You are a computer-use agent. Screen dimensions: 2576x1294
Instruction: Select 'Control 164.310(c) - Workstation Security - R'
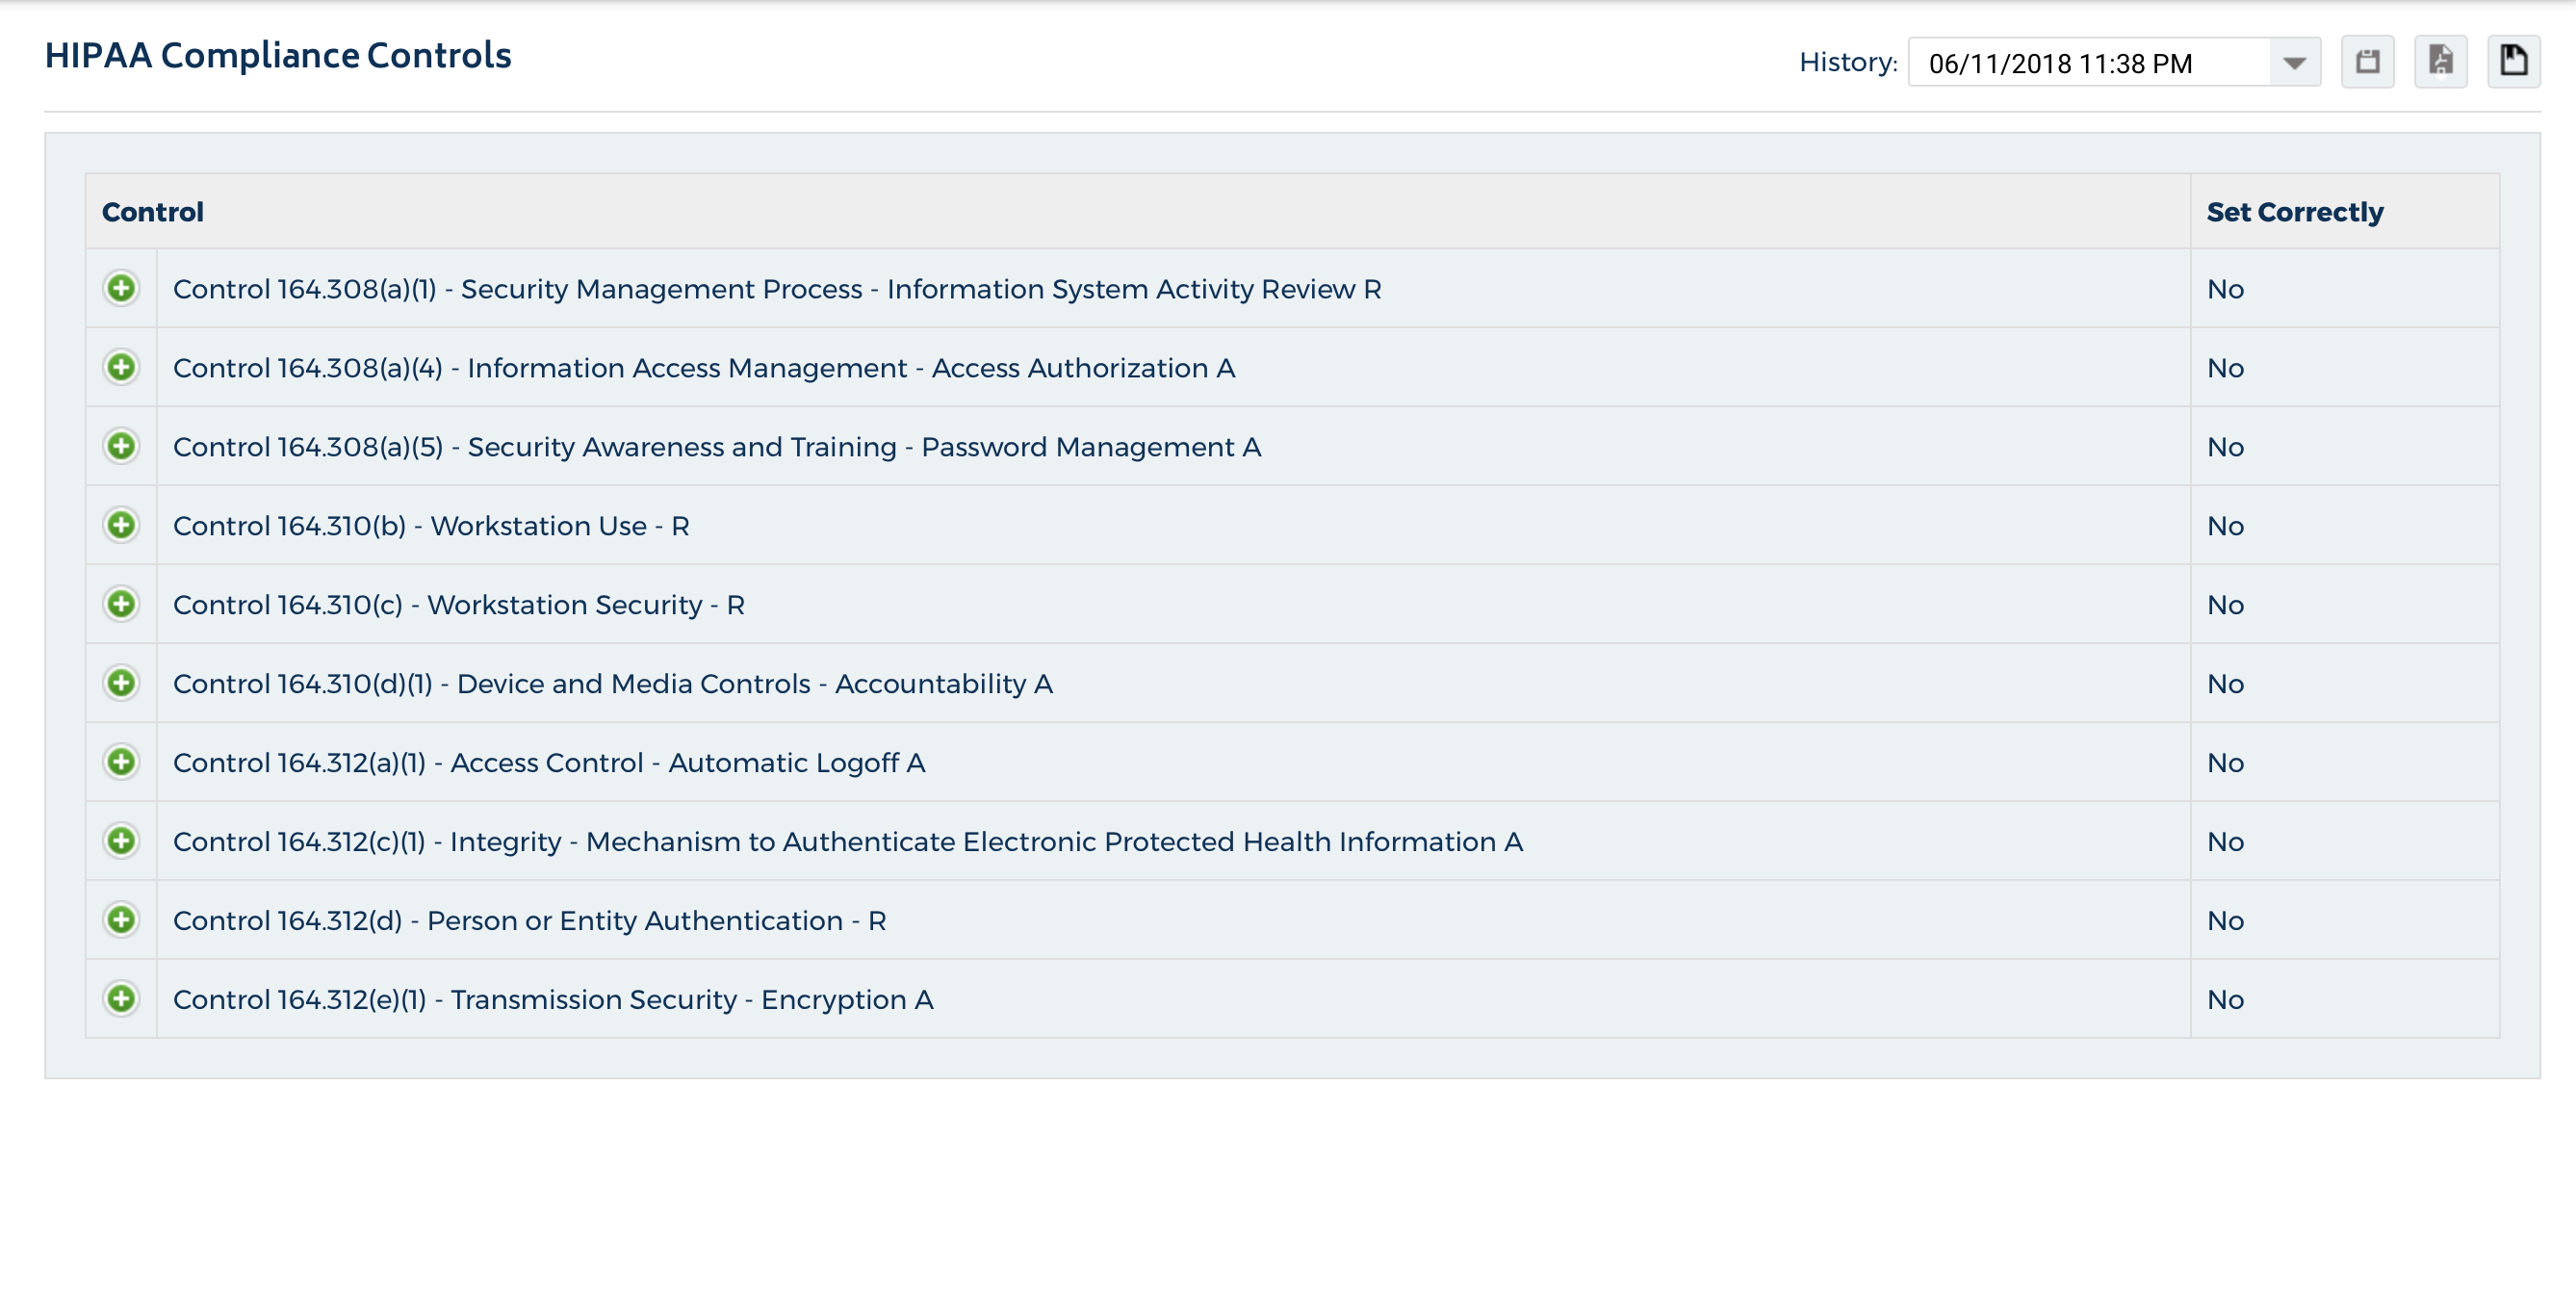click(x=459, y=605)
